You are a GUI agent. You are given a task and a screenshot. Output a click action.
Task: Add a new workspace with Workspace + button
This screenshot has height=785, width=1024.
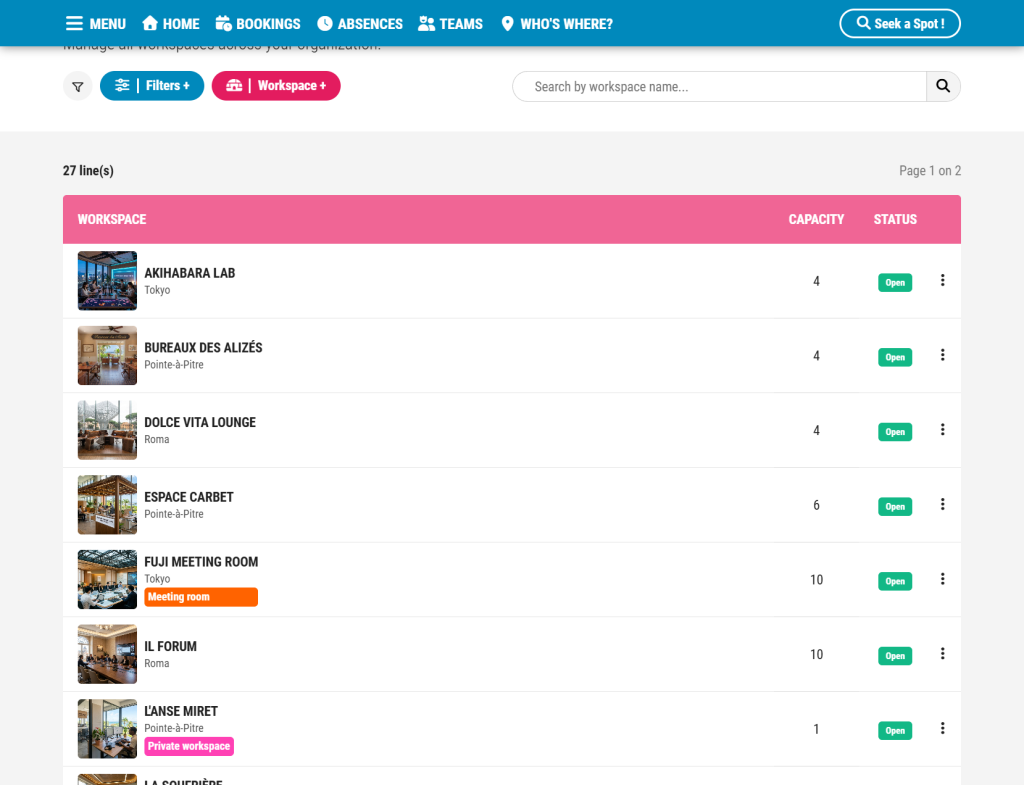tap(276, 86)
